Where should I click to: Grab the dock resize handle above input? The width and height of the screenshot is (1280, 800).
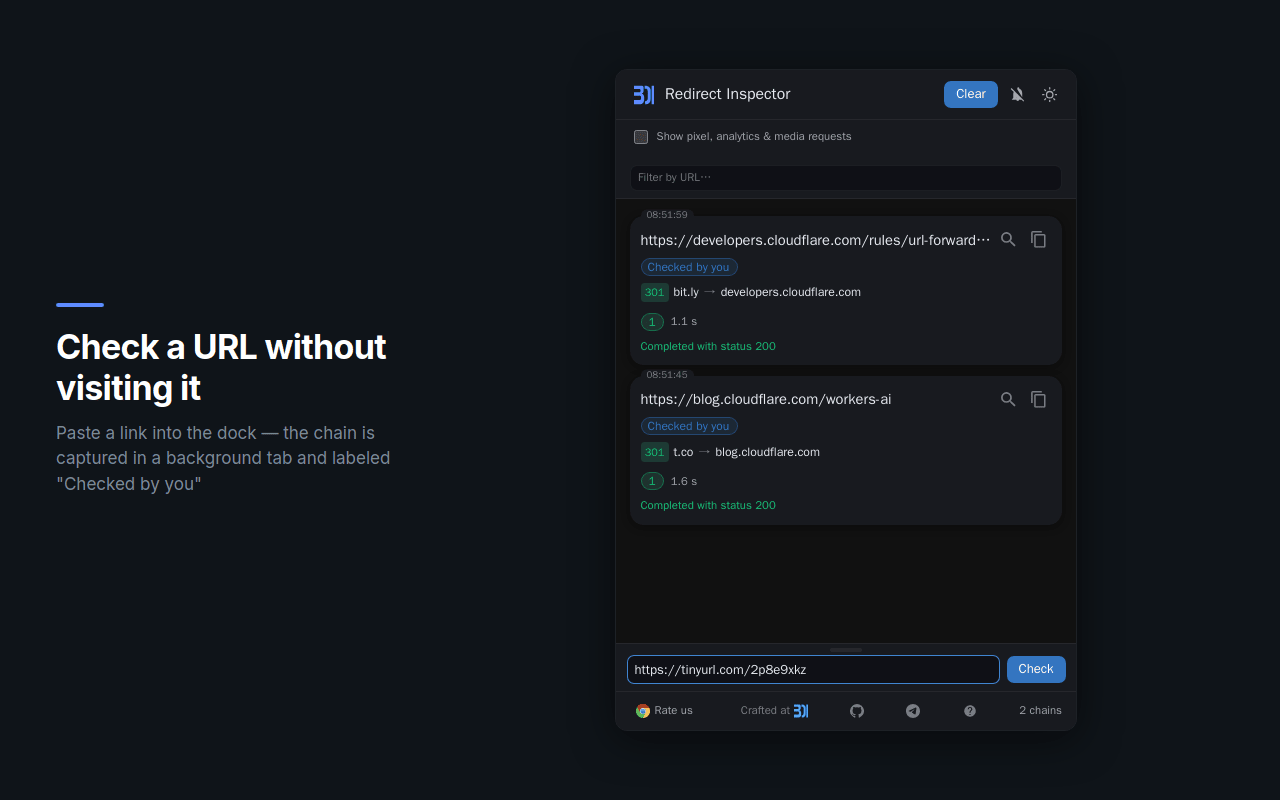(x=846, y=650)
